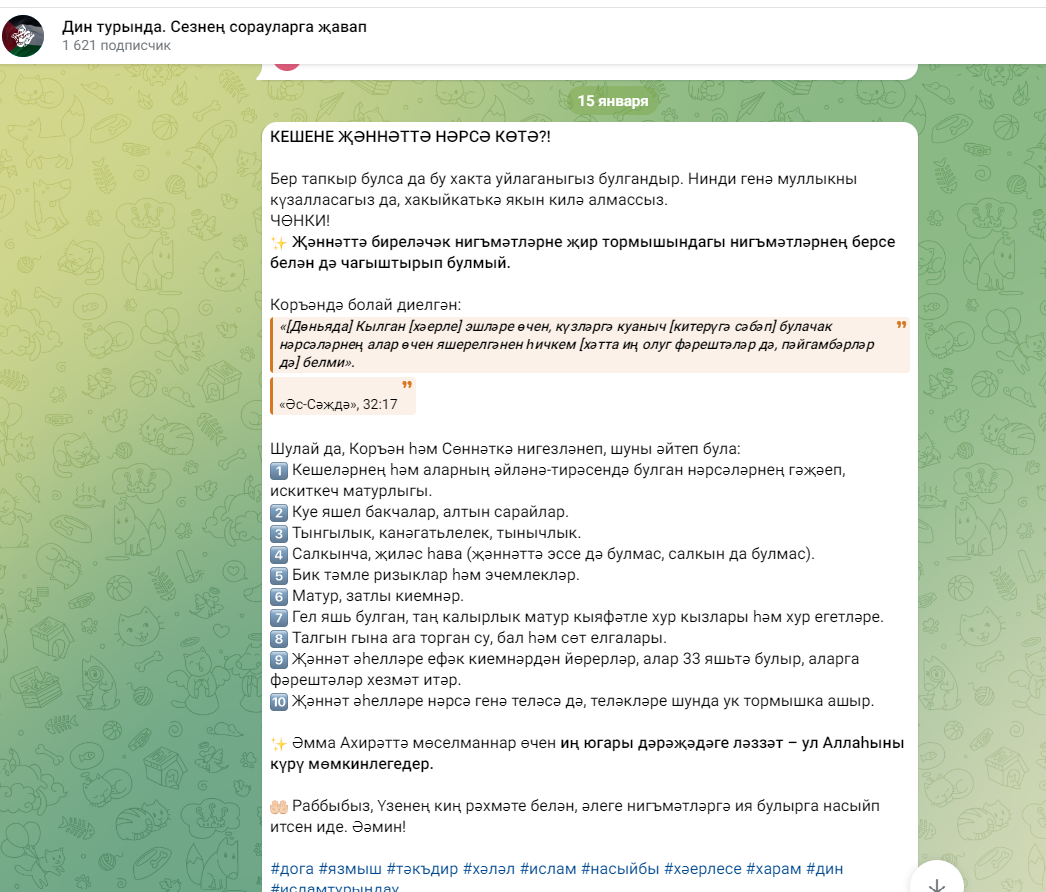Open hashtag #харам
Viewport: 1046px width, 892px height.
pos(773,869)
